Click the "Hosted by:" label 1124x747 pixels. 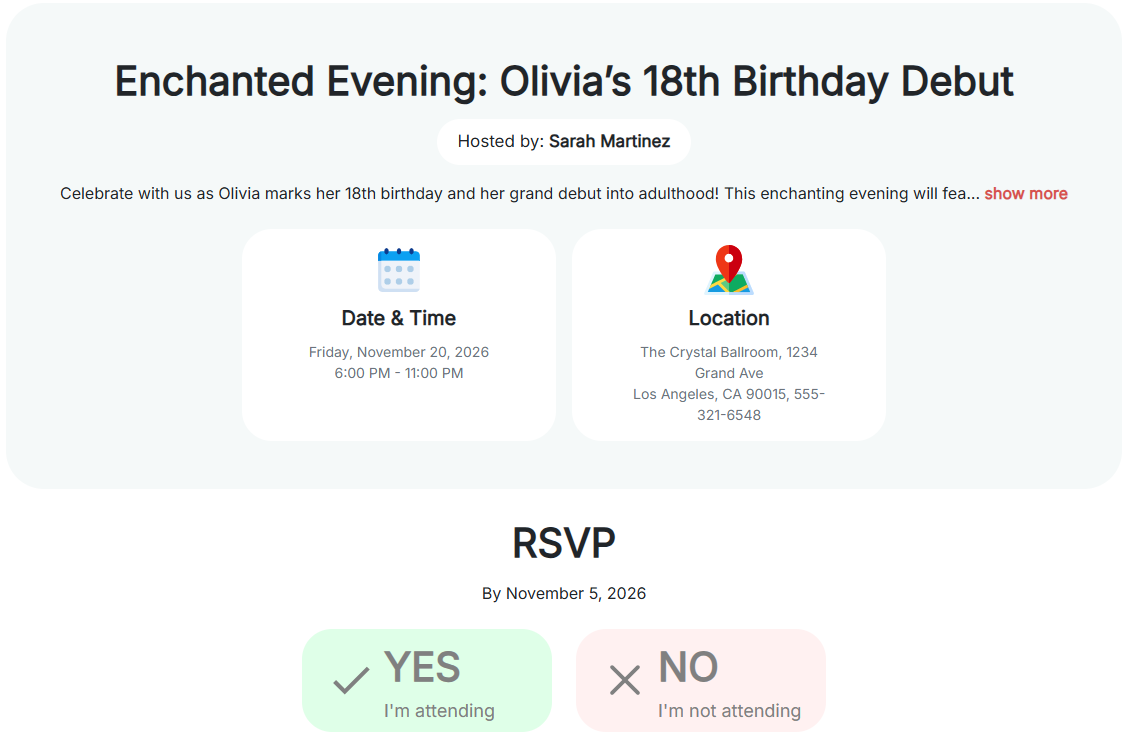501,142
